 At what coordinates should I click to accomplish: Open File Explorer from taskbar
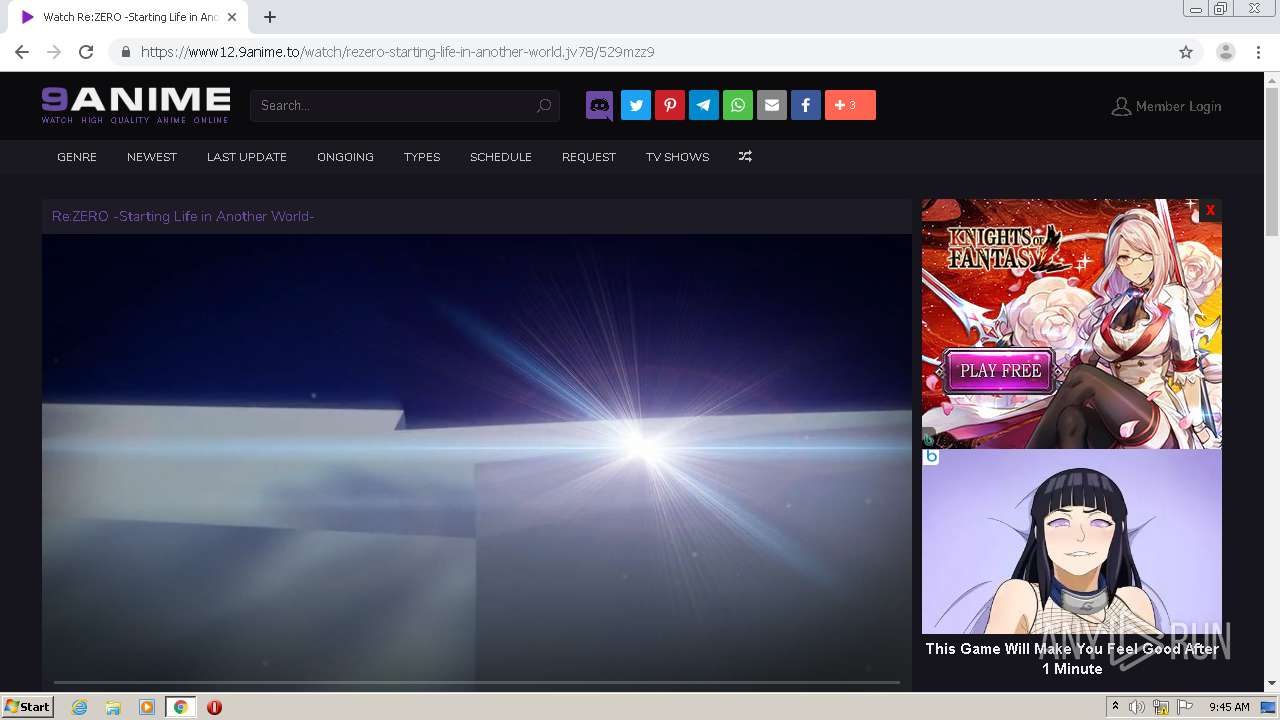[x=113, y=707]
